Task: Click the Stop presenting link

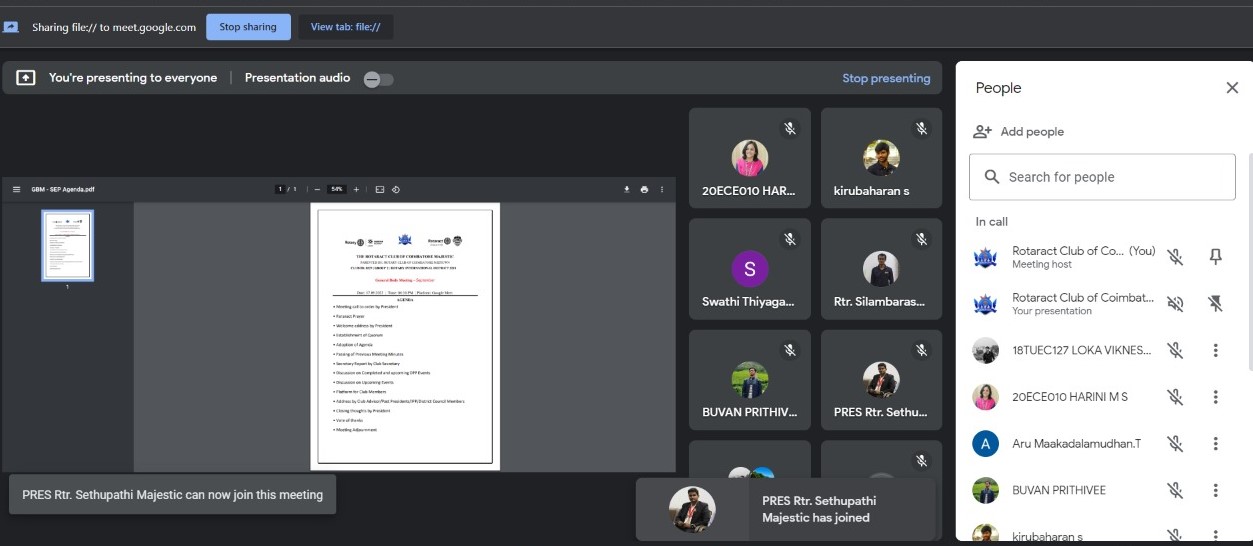Action: click(885, 78)
